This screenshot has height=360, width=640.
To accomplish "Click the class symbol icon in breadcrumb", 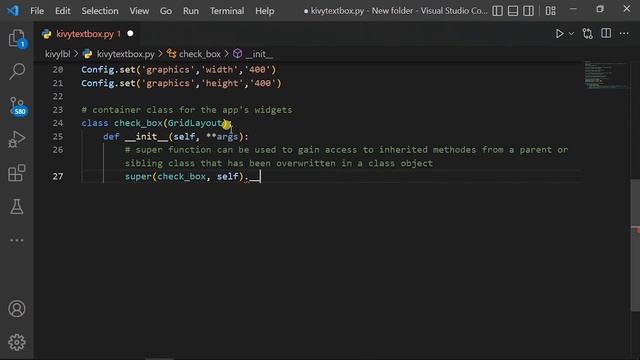I will click(x=171, y=54).
